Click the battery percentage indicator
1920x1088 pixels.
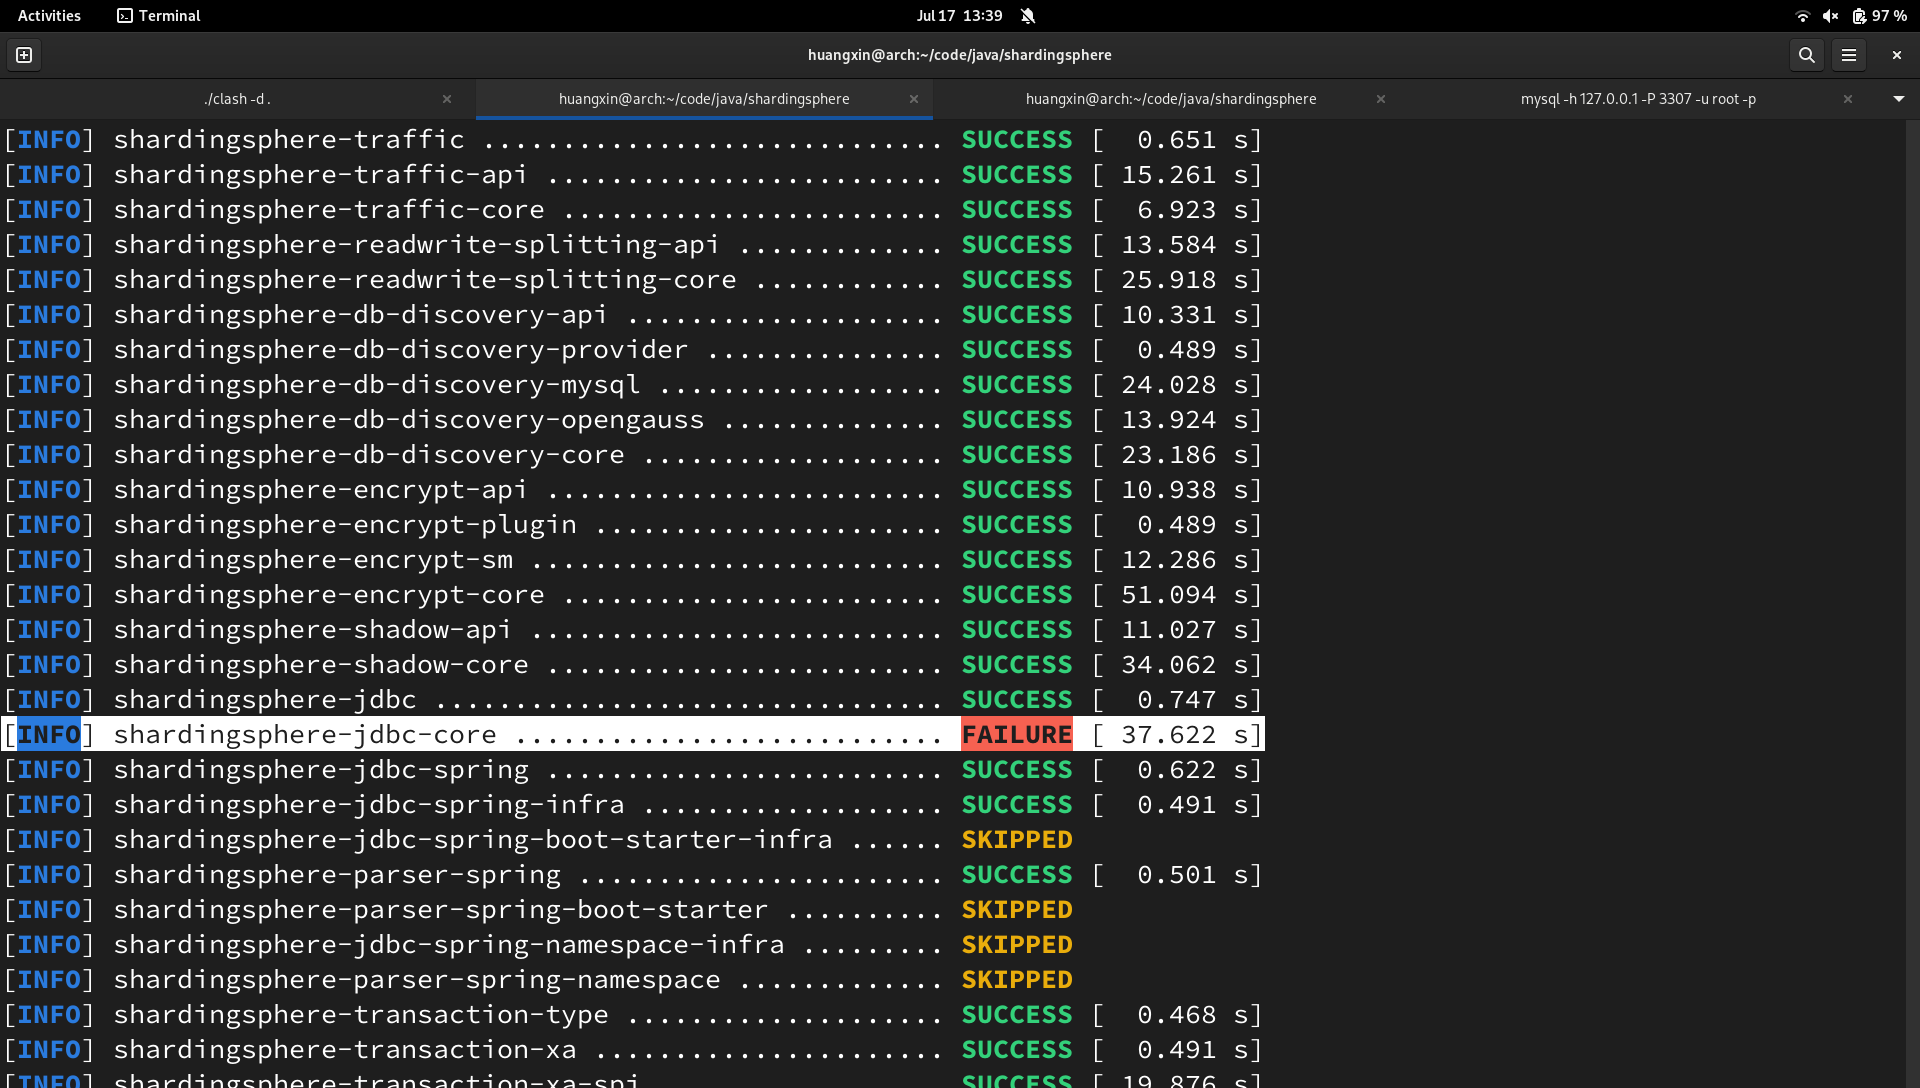tap(1879, 16)
